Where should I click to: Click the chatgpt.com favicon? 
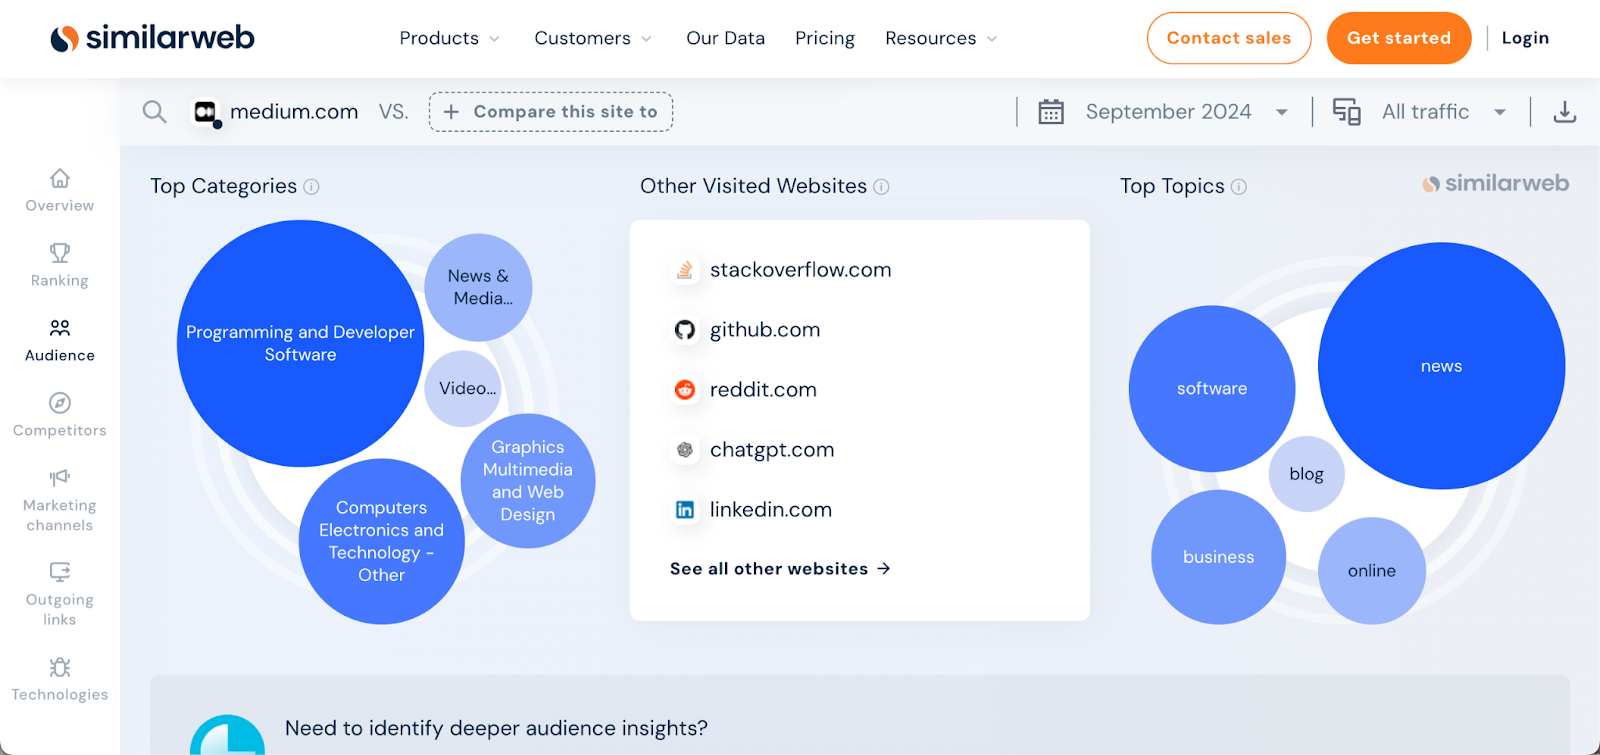pos(685,450)
